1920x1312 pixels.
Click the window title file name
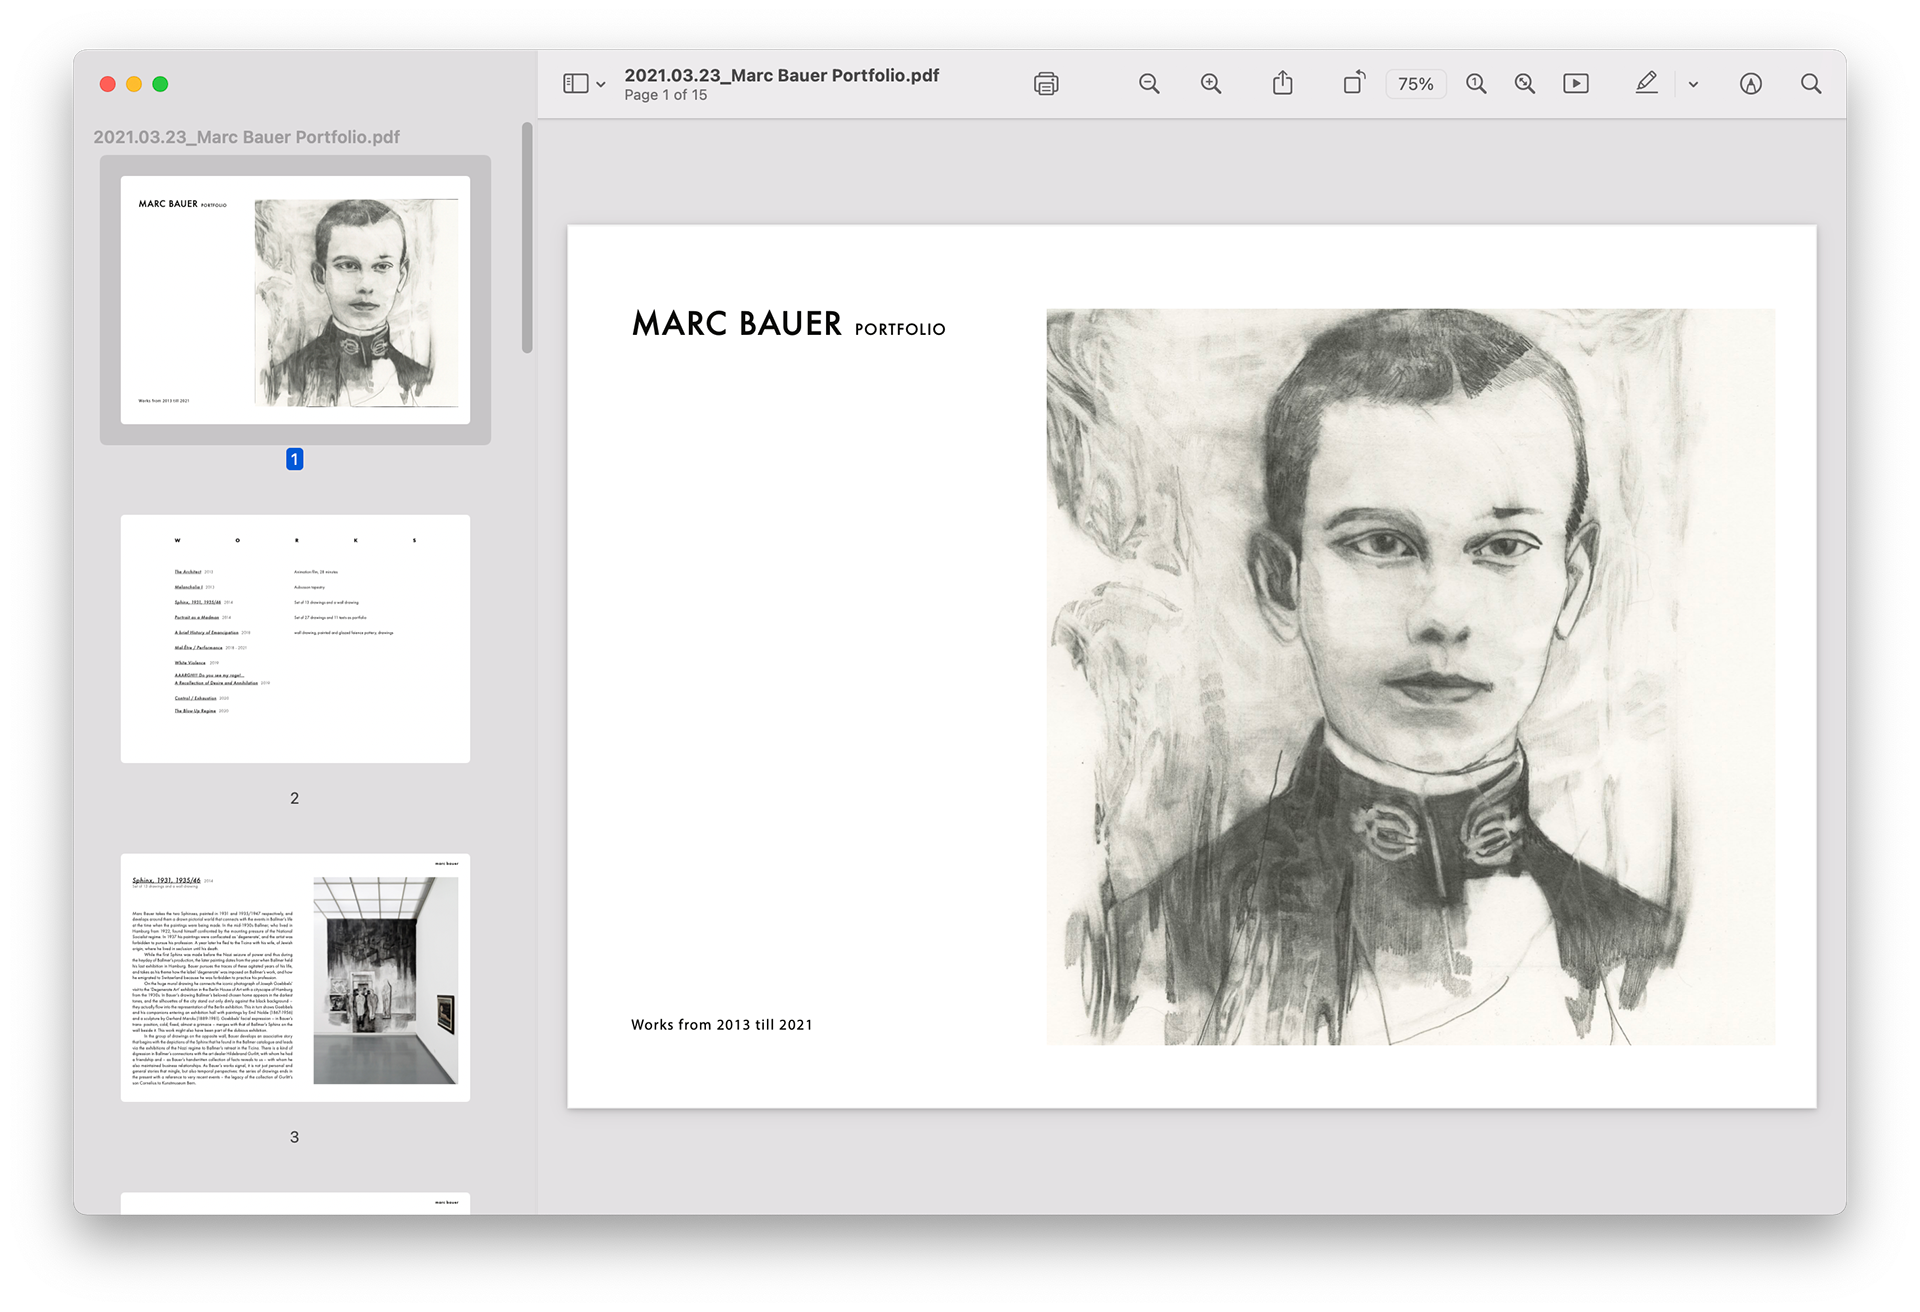[782, 75]
